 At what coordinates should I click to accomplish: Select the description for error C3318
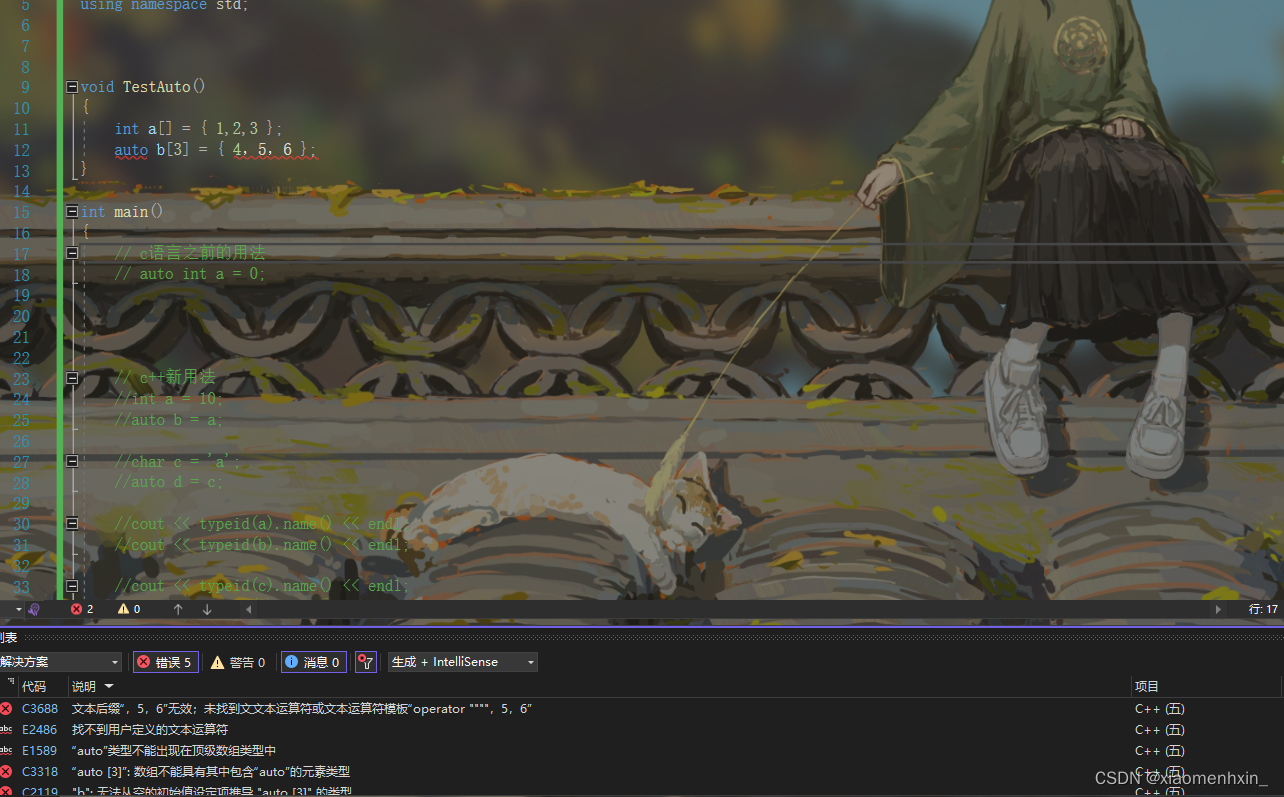[x=211, y=772]
